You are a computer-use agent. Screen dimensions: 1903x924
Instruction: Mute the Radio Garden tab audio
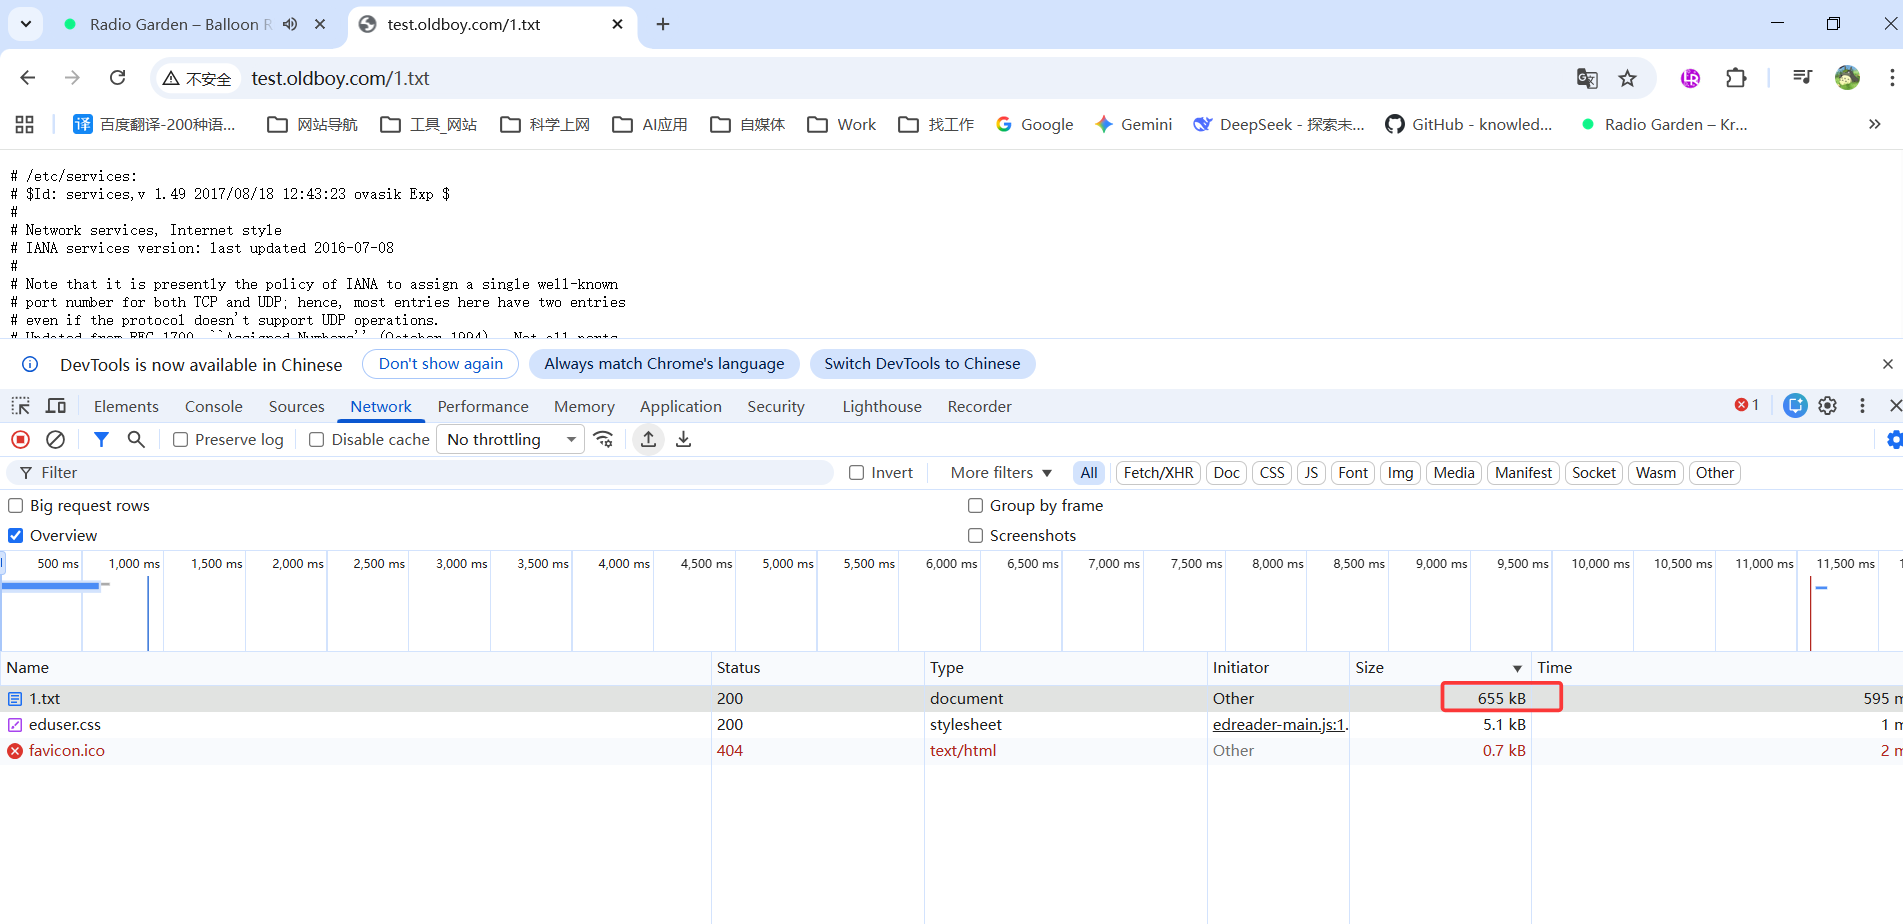pyautogui.click(x=290, y=24)
